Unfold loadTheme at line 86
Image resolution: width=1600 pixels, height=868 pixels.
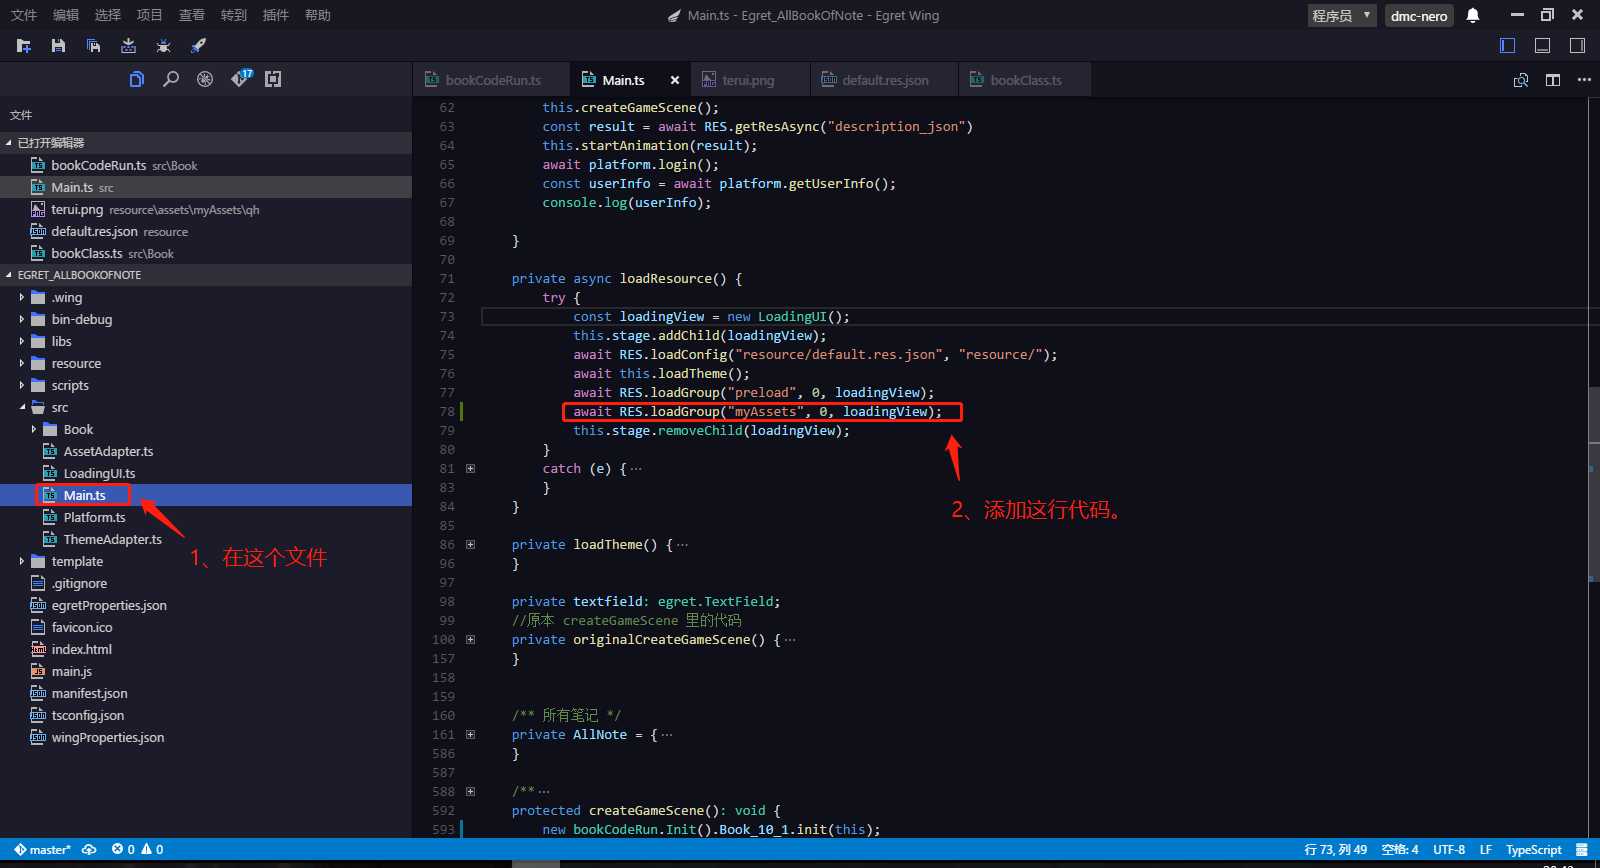[x=470, y=544]
